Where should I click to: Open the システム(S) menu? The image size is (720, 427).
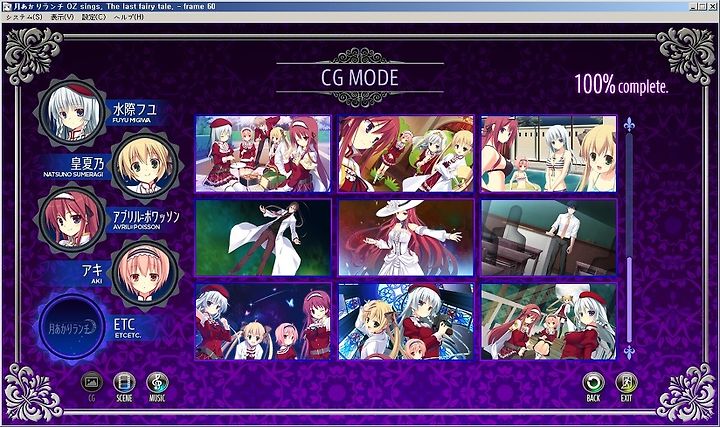[x=24, y=17]
